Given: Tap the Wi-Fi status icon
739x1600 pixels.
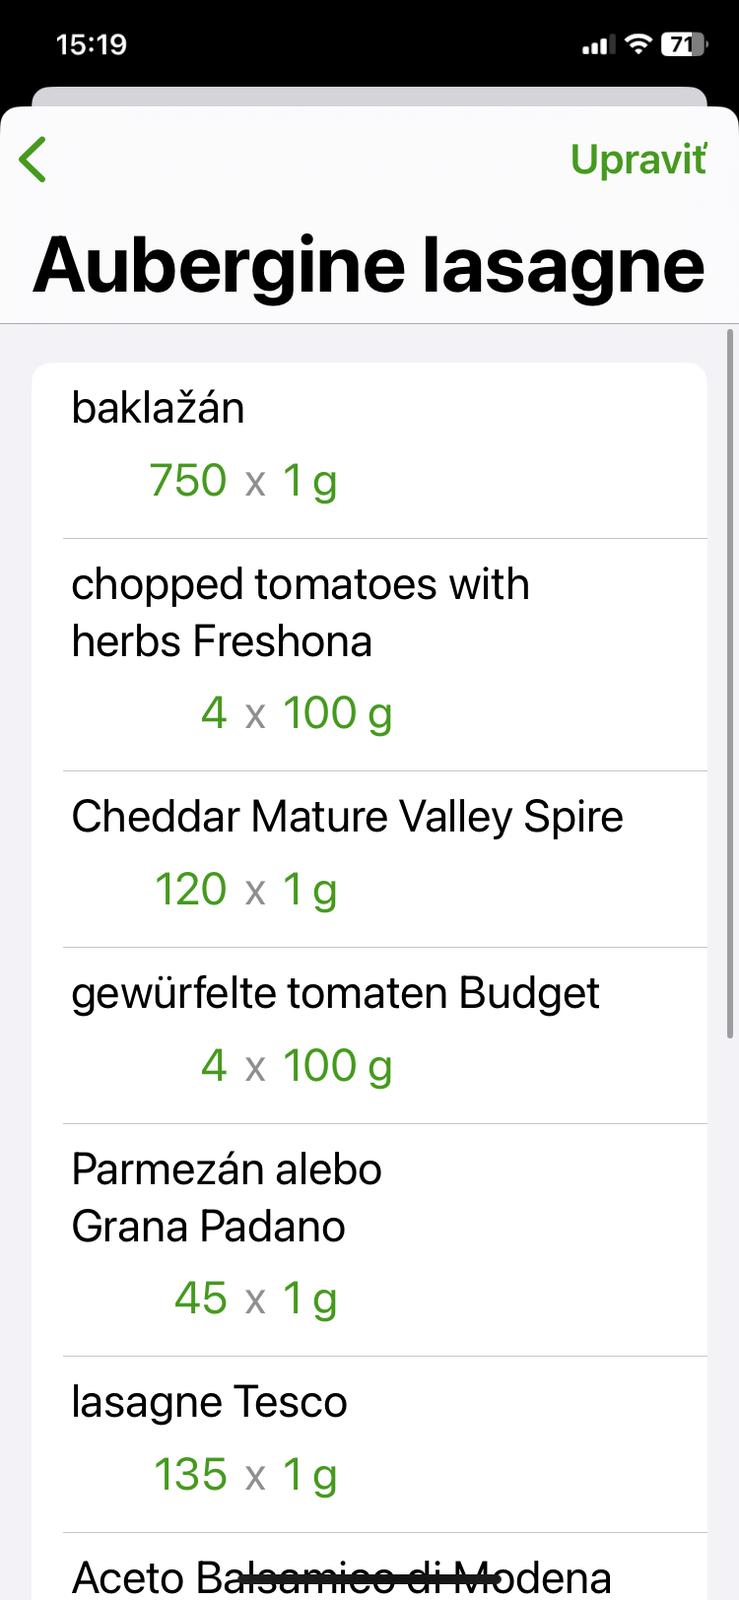Looking at the screenshot, I should (x=637, y=44).
